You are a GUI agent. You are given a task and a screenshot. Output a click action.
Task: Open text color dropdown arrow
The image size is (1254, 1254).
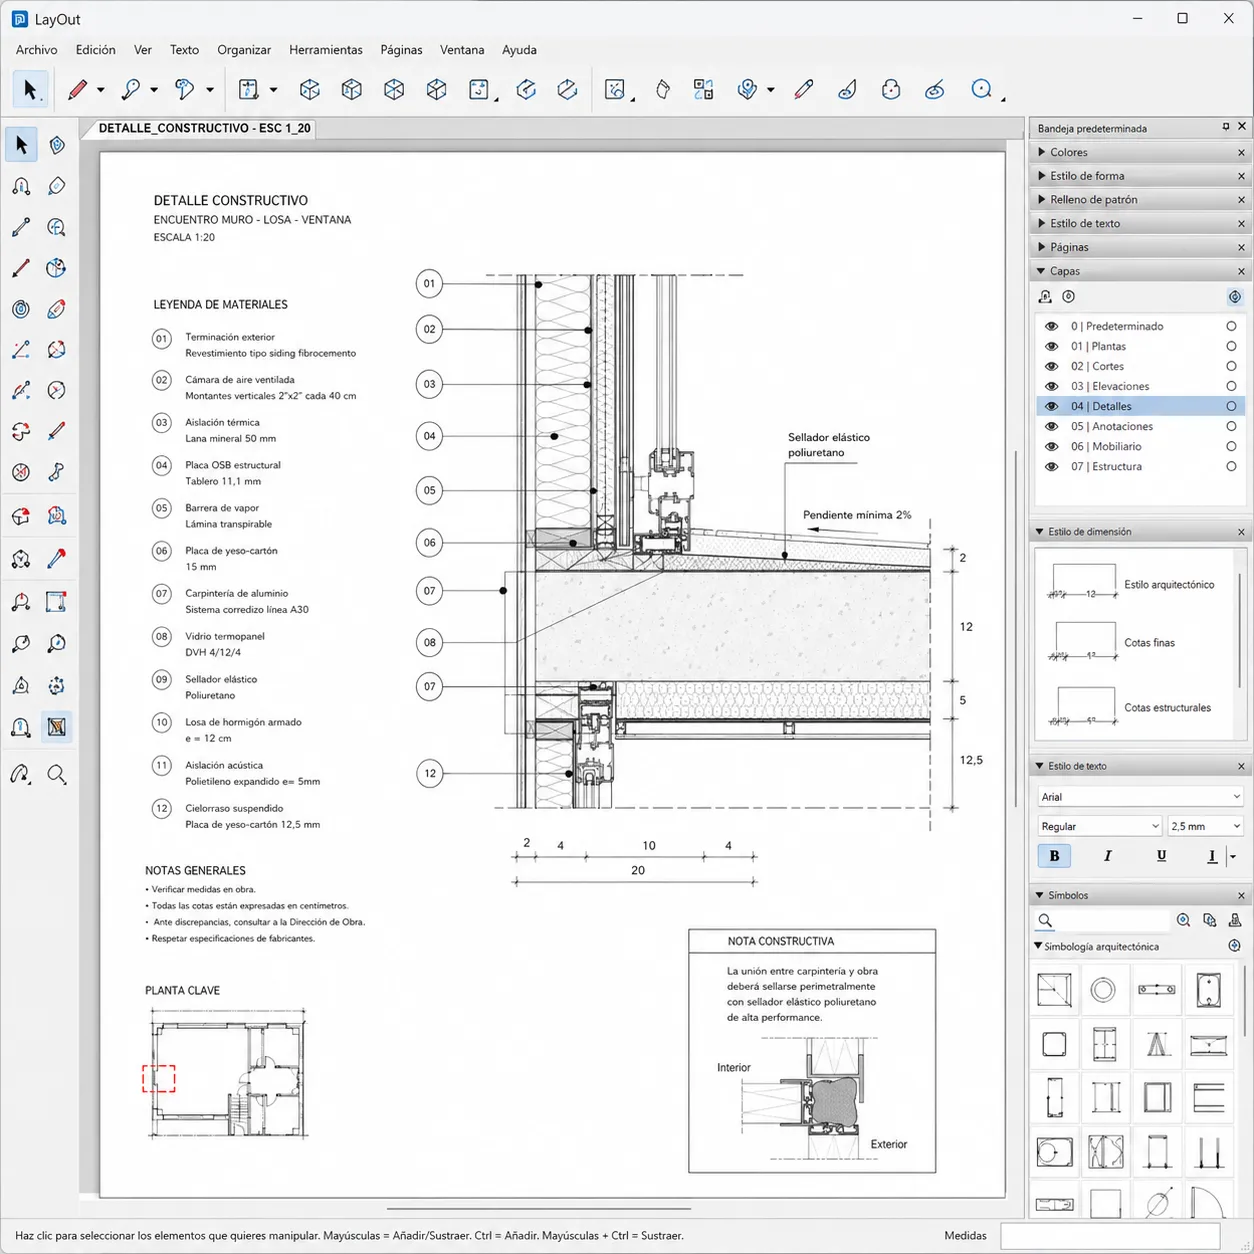[1233, 856]
